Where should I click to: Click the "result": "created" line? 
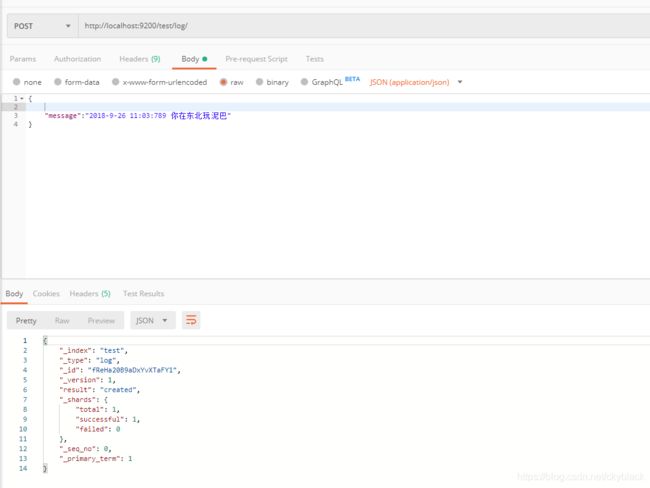pos(100,390)
